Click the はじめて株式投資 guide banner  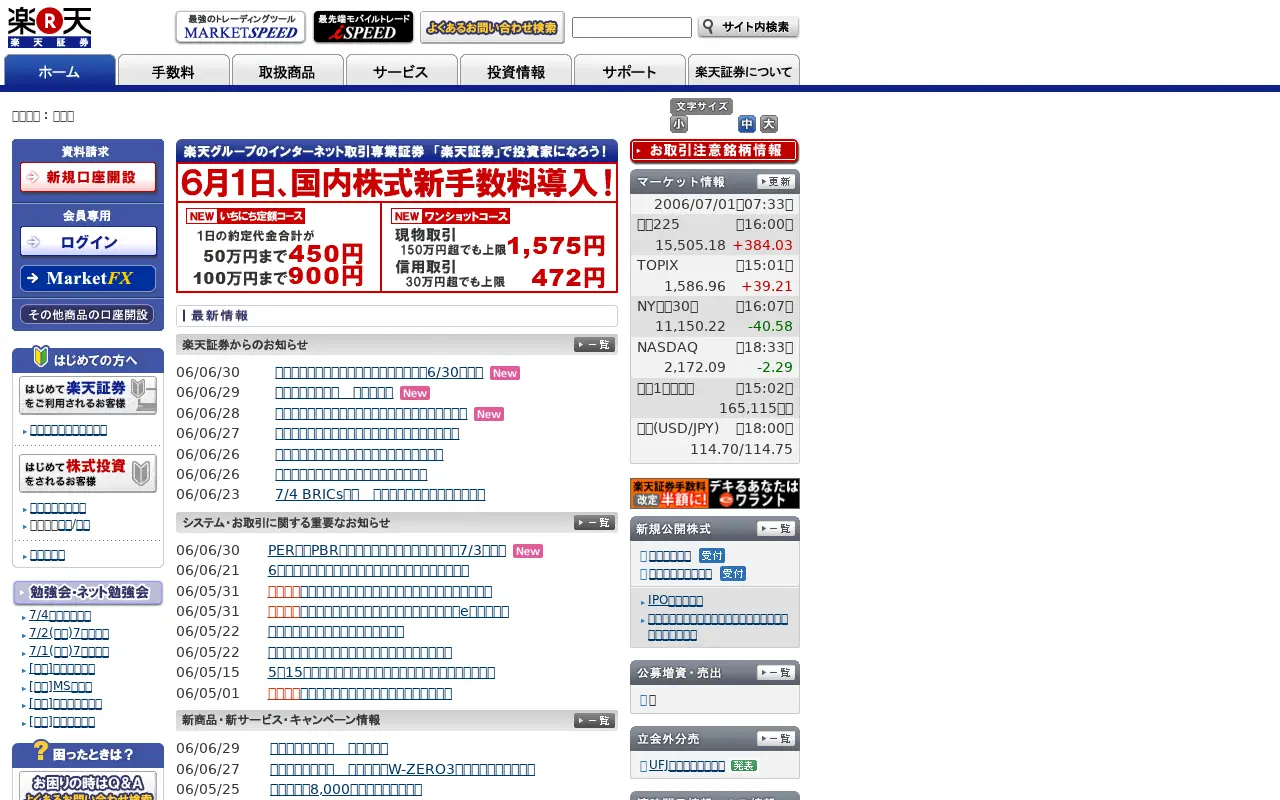88,473
